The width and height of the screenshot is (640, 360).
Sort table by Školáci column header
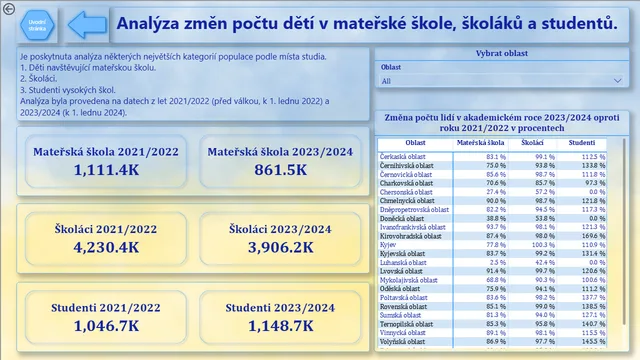click(532, 143)
